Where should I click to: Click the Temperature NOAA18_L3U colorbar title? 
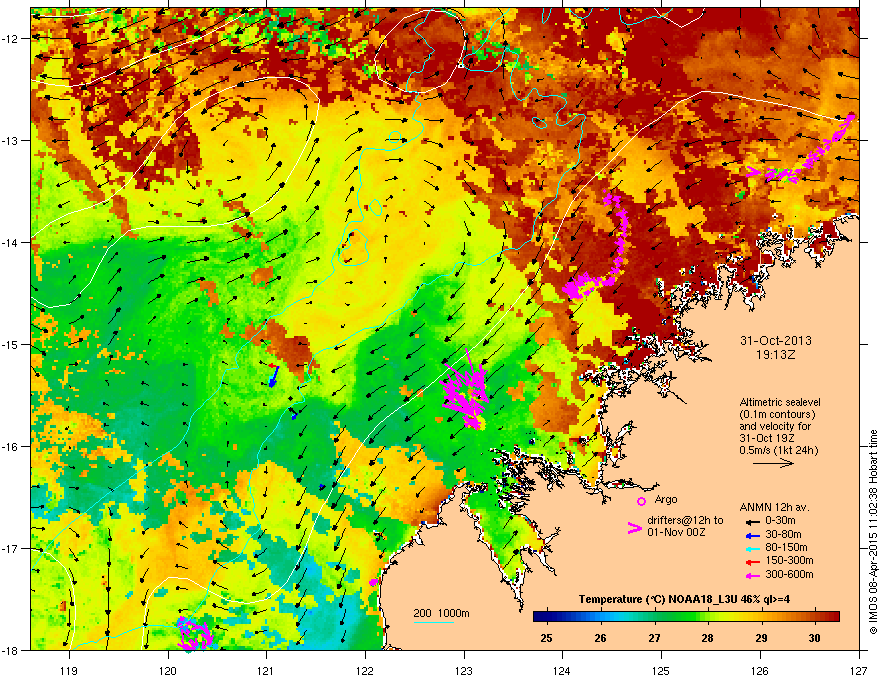[684, 599]
